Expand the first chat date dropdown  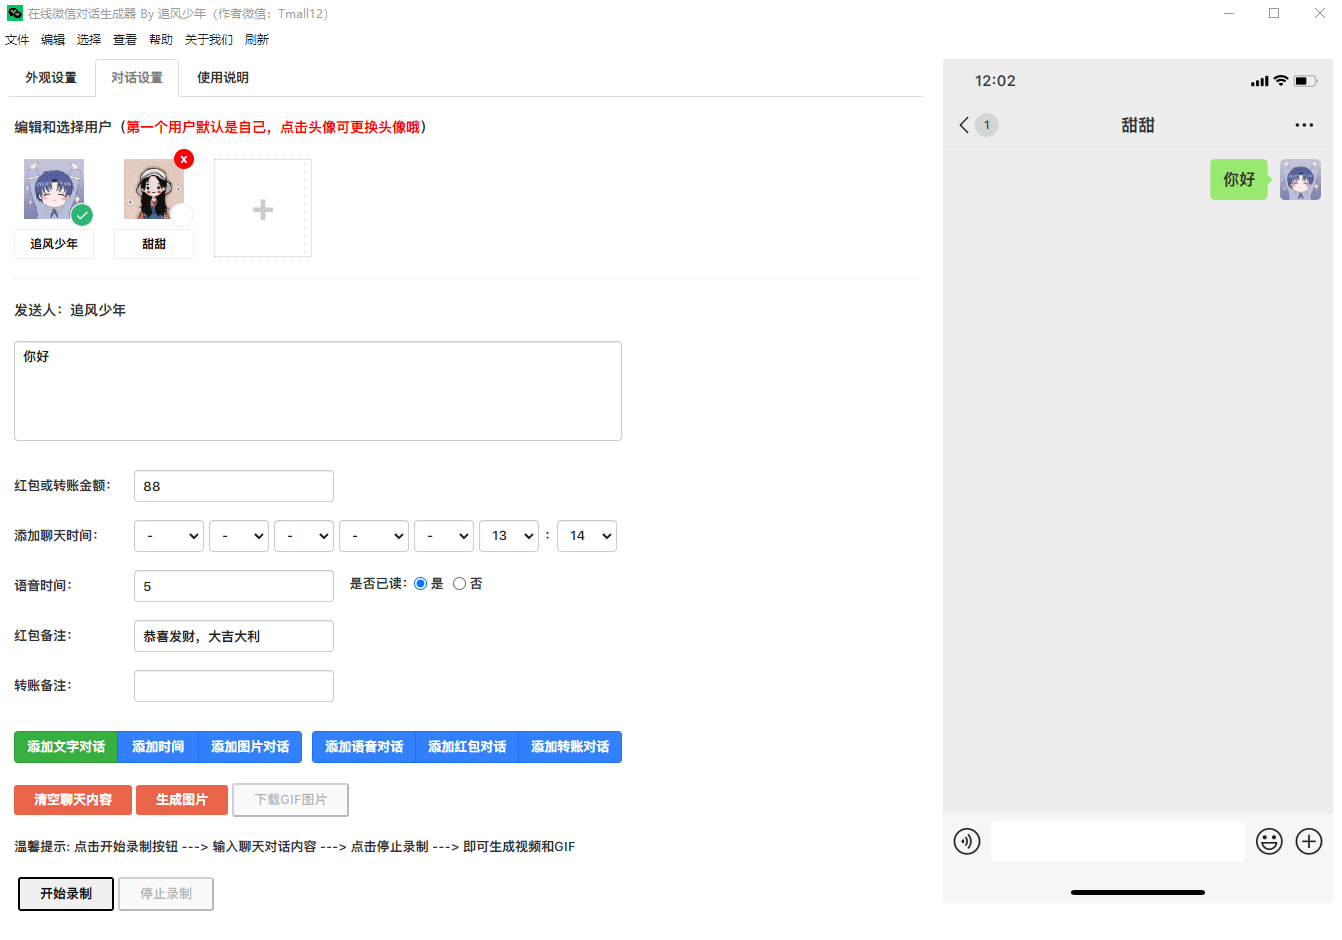(x=168, y=535)
